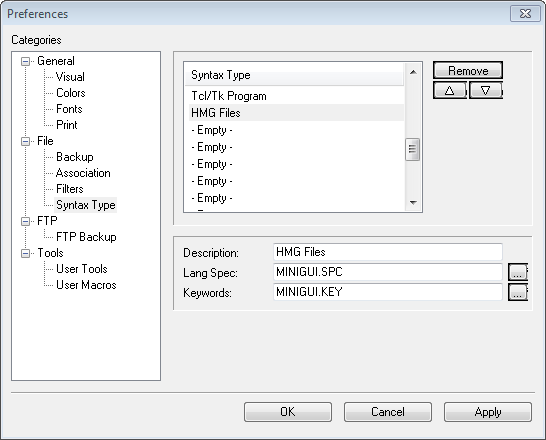Open the Filters preferences
This screenshot has height=440, width=546.
coord(70,189)
